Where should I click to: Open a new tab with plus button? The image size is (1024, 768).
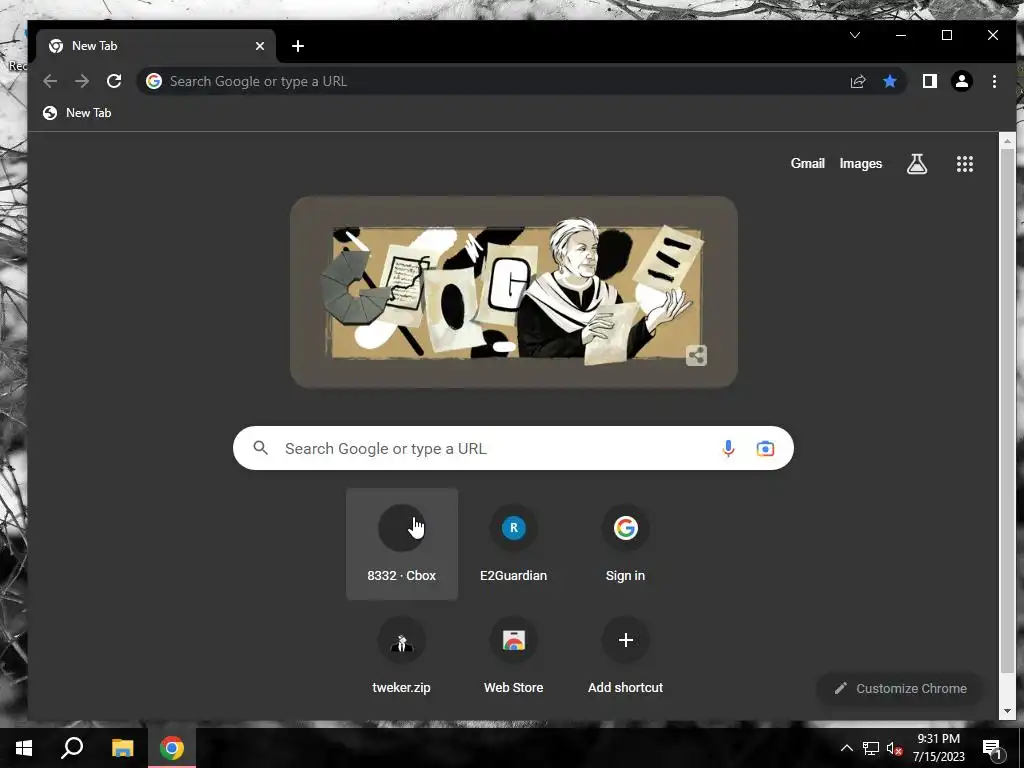[298, 46]
